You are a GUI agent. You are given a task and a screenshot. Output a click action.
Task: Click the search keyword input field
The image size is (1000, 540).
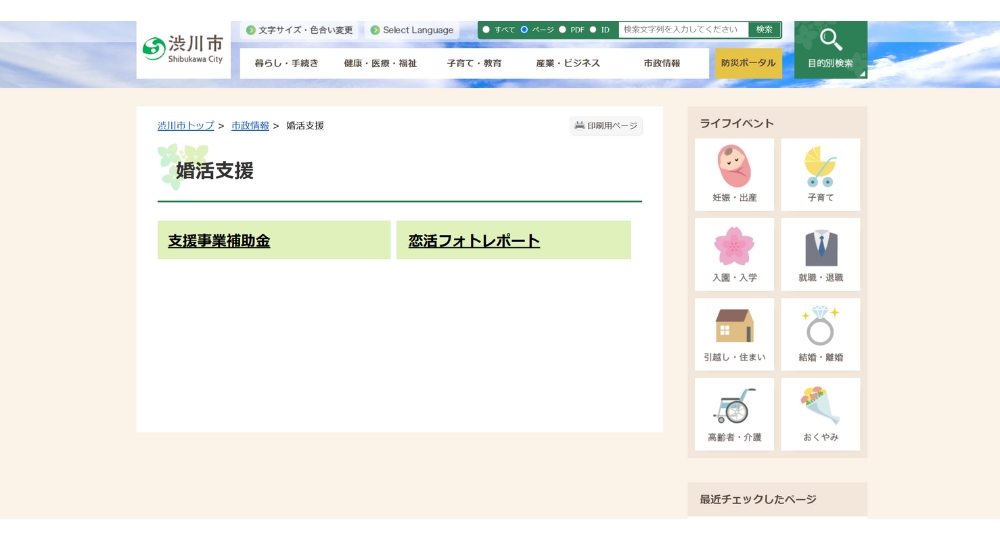coord(683,30)
